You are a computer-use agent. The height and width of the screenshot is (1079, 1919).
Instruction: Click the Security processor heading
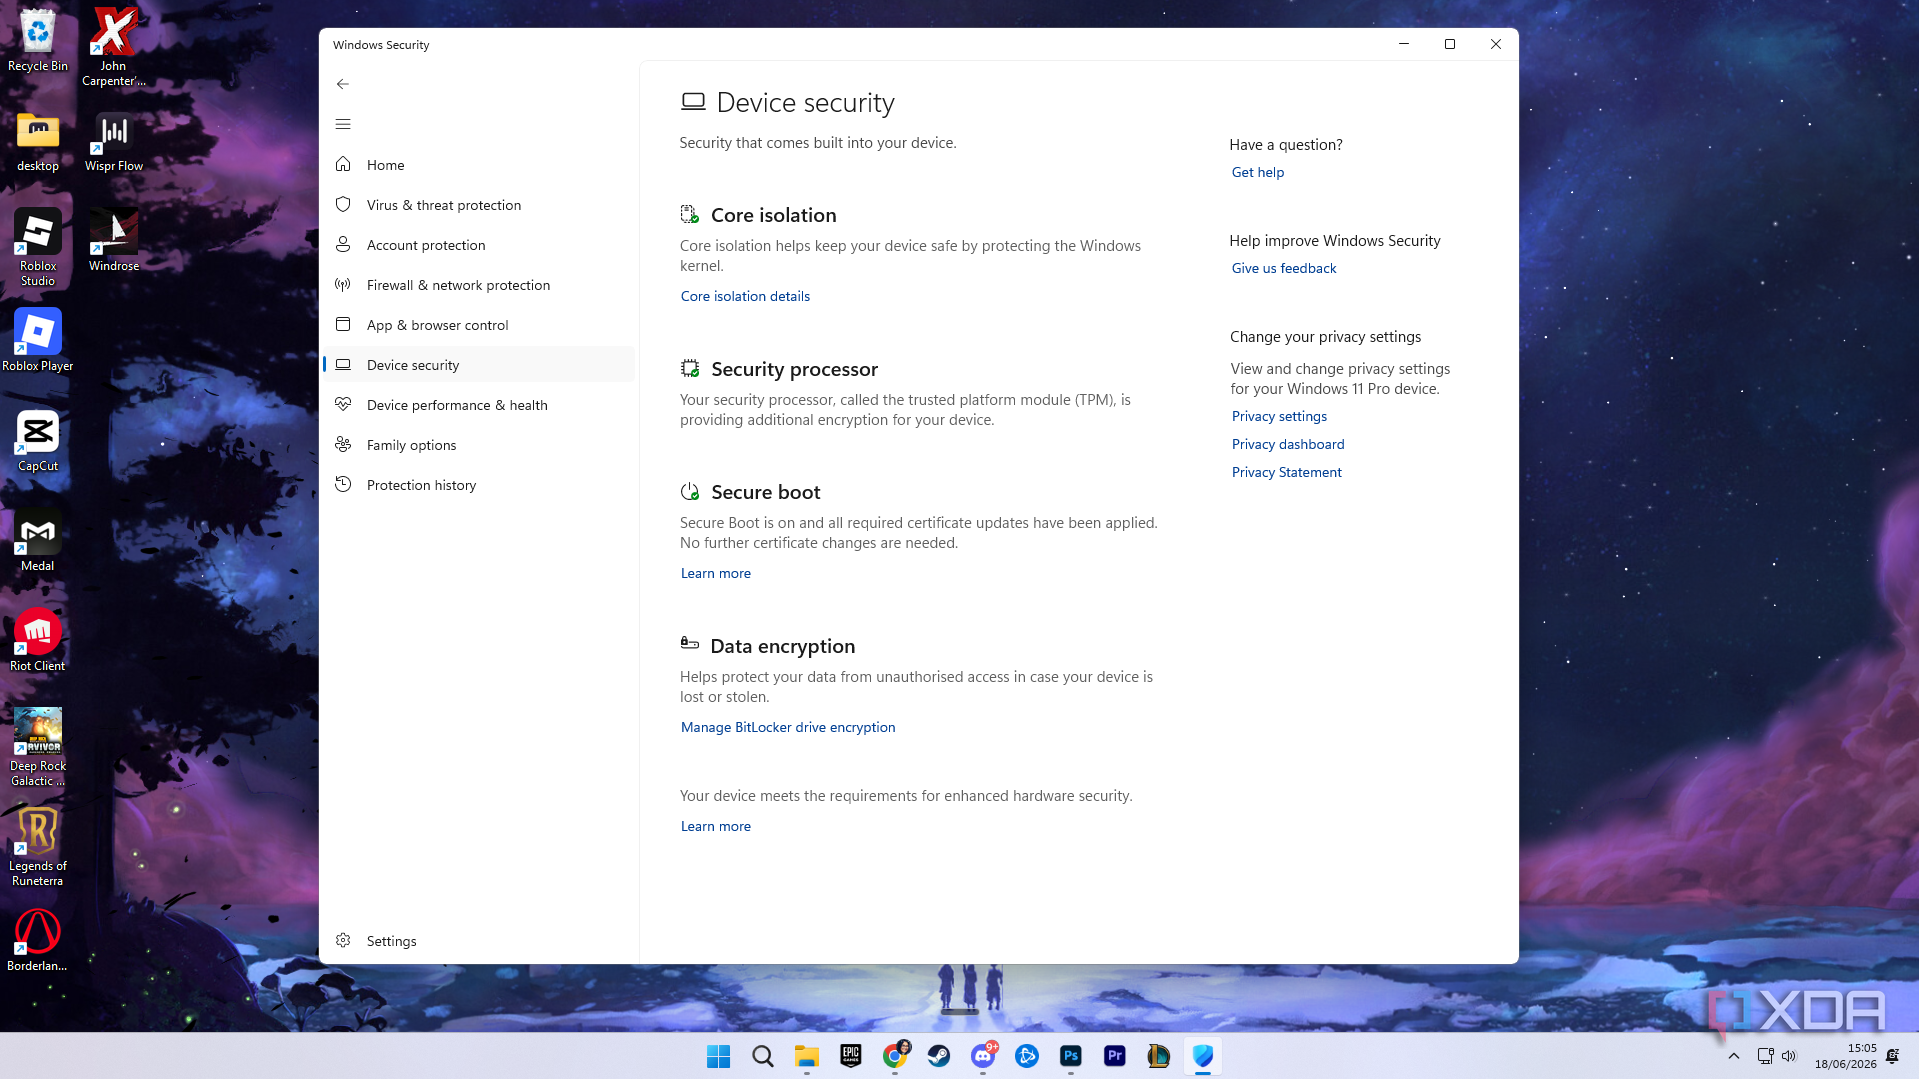[794, 369]
